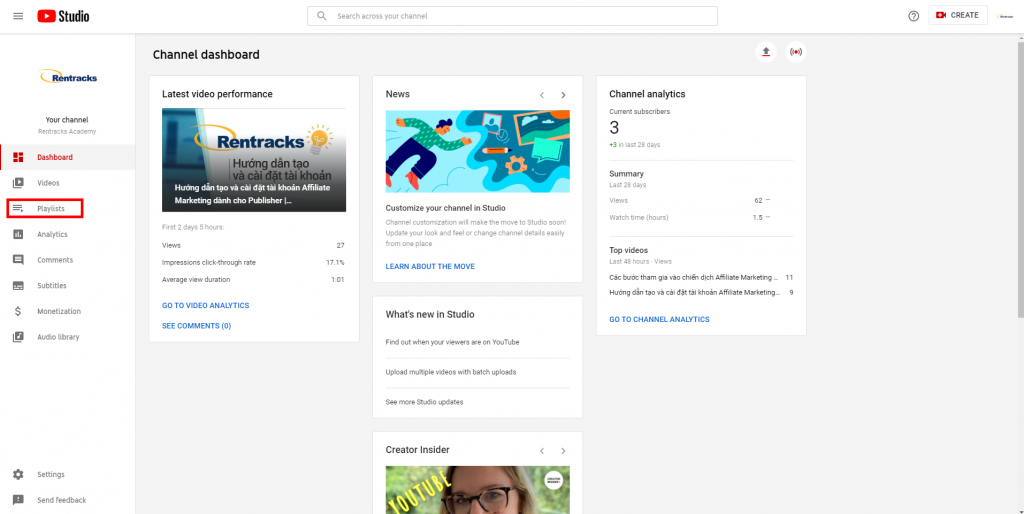The width and height of the screenshot is (1024, 514).
Task: Click GO TO VIDEO ANALYTICS link
Action: (x=206, y=306)
